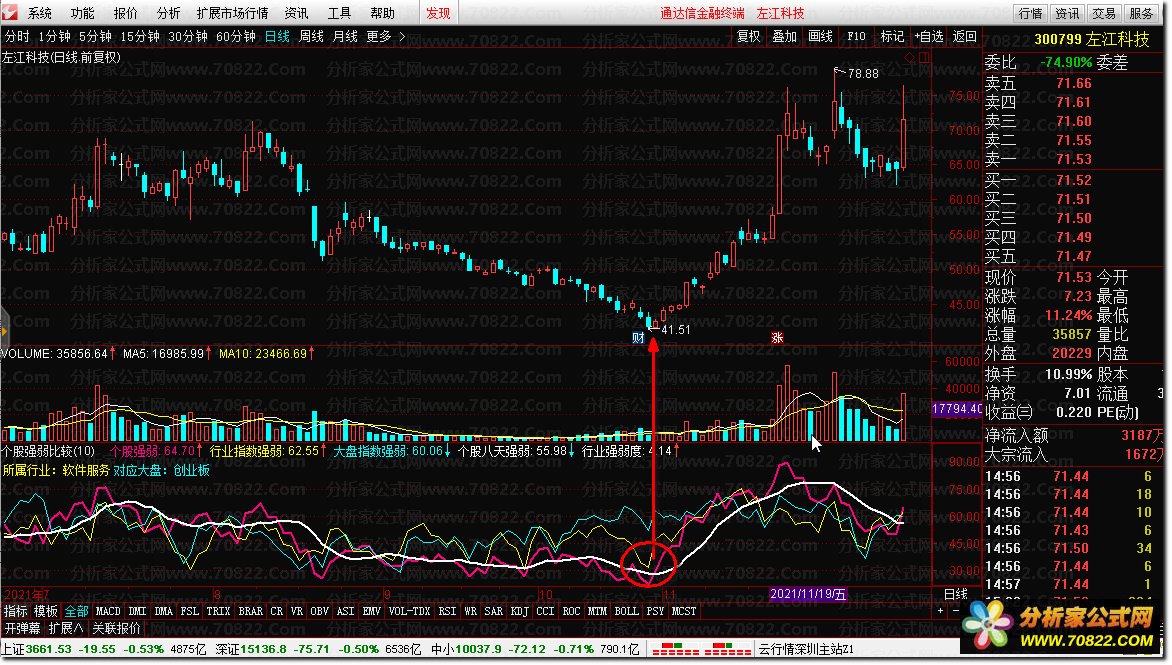Switch to 服务 top-right tab

tap(1140, 13)
